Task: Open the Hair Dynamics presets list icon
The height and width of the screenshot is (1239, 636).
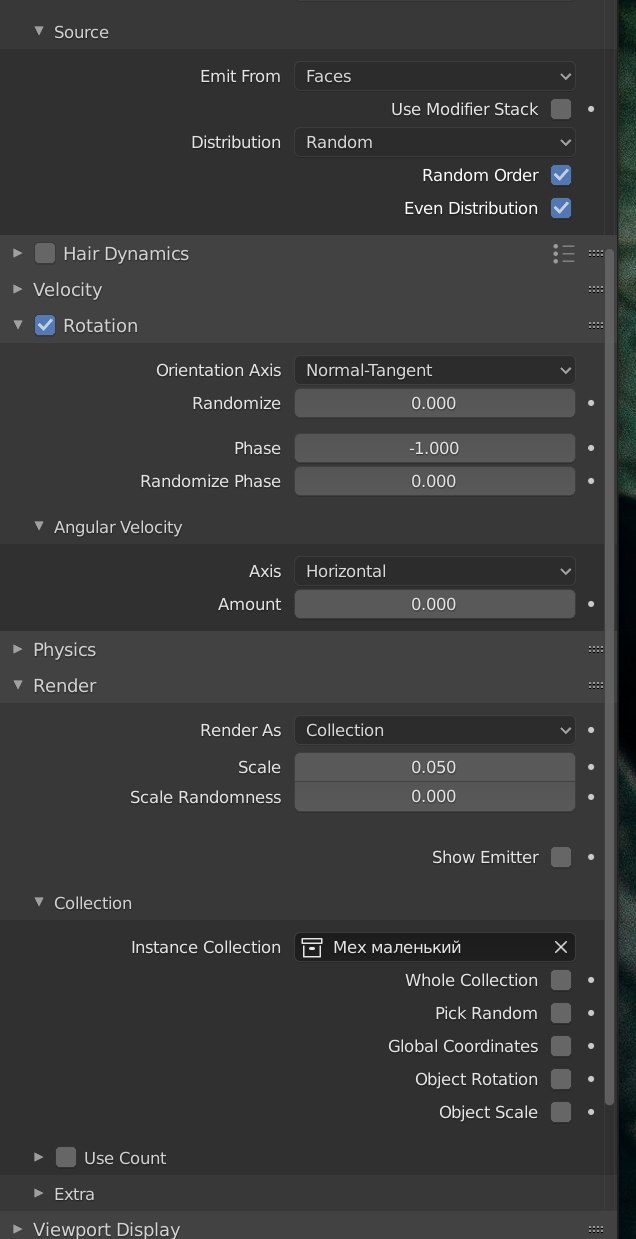Action: point(564,254)
